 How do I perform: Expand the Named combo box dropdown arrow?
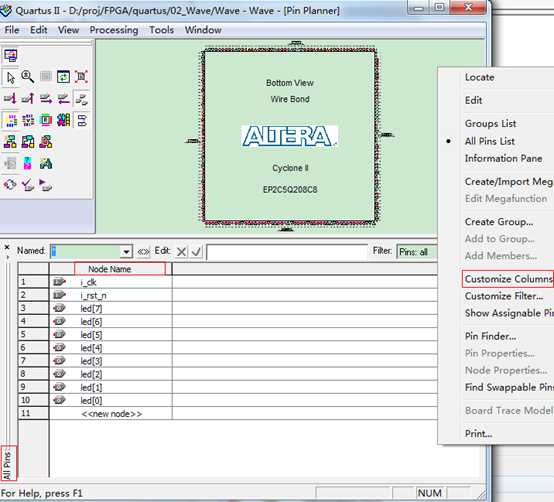126,252
